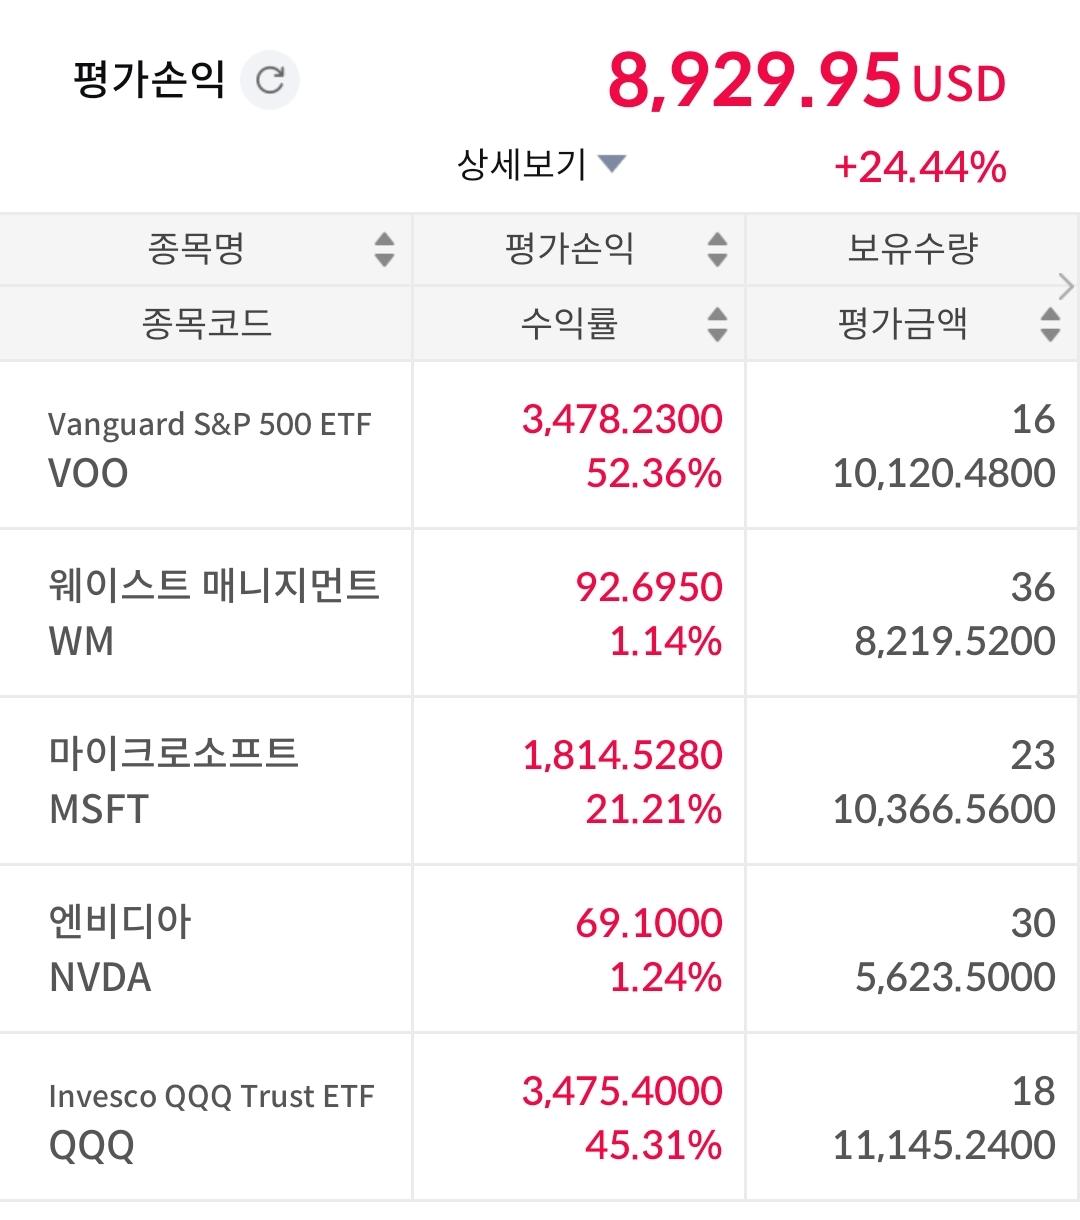Sort by 수익률 column arrows

click(x=717, y=324)
